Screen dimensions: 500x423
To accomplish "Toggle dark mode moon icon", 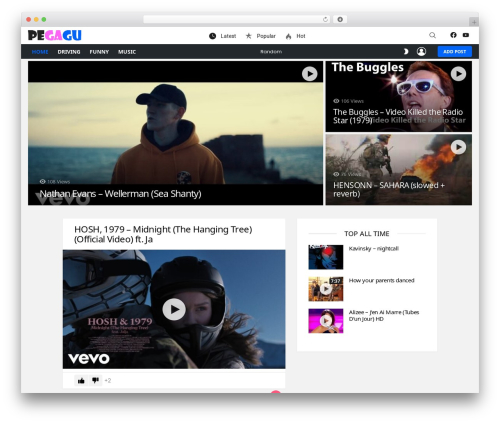I will [406, 51].
